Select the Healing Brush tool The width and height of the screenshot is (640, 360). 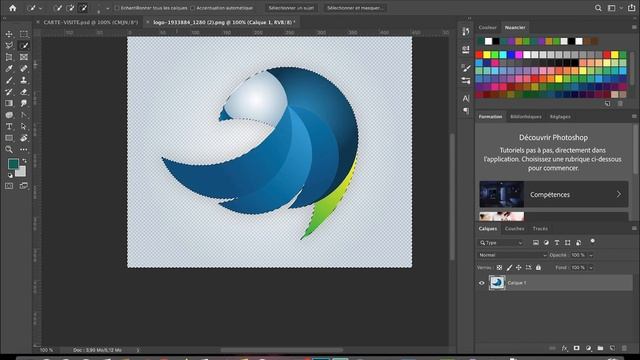point(24,69)
